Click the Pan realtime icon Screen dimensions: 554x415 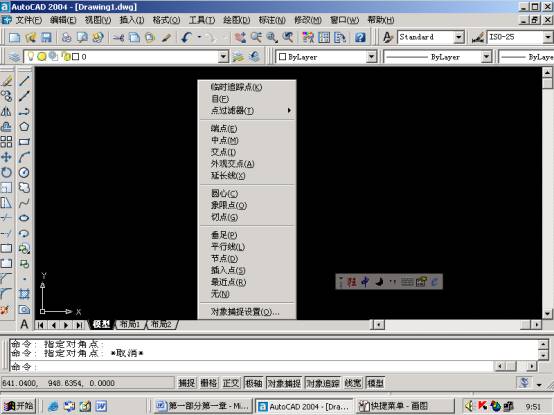point(240,37)
